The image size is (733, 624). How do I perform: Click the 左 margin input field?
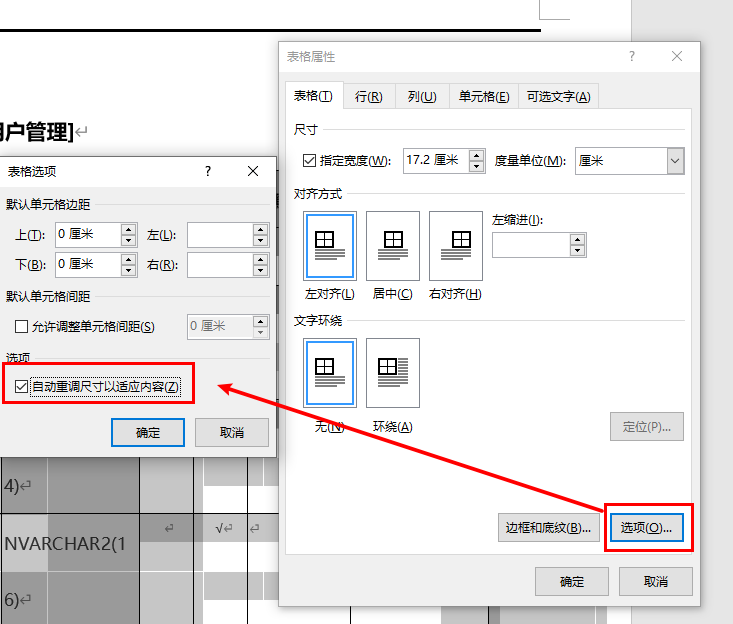point(220,235)
